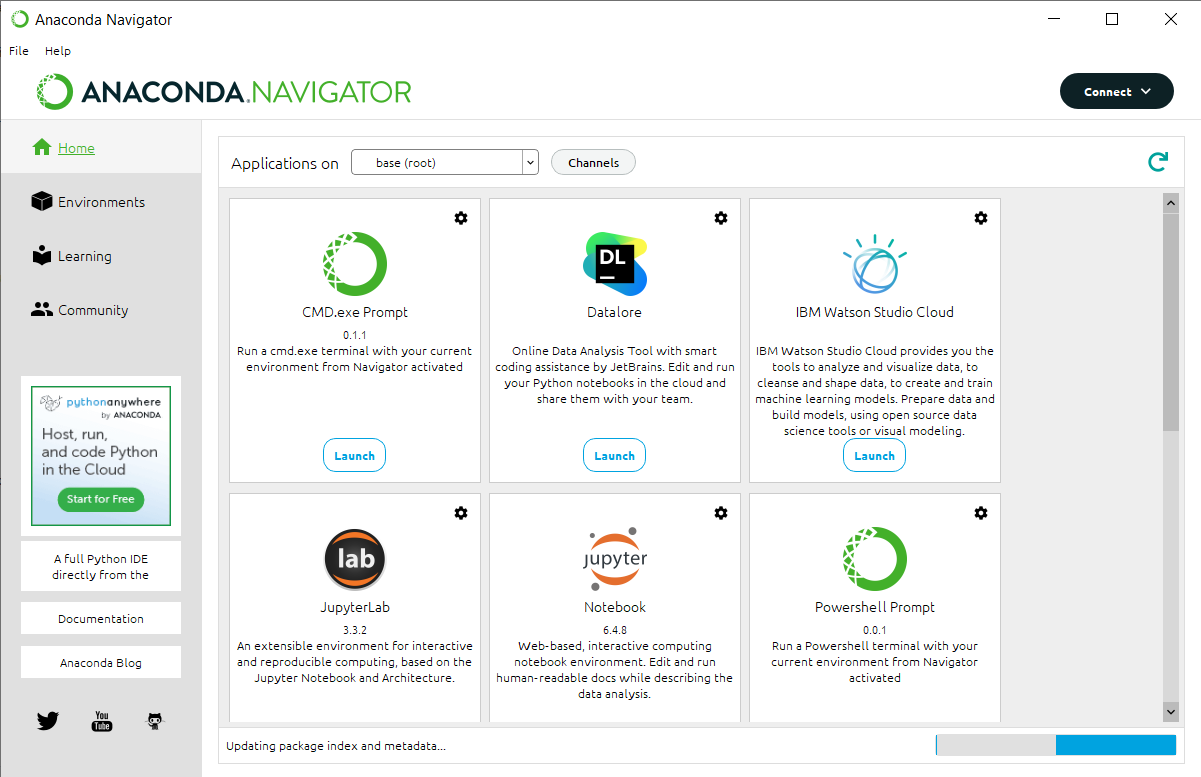Image resolution: width=1201 pixels, height=777 pixels.
Task: Go to the Home tab label
Action: coord(76,148)
